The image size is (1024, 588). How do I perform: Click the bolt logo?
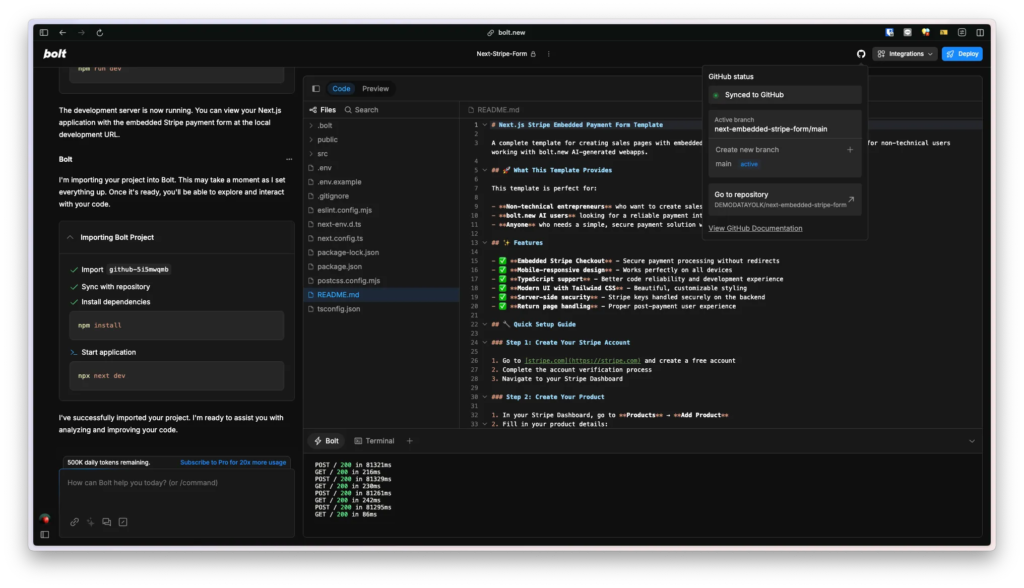pyautogui.click(x=55, y=54)
